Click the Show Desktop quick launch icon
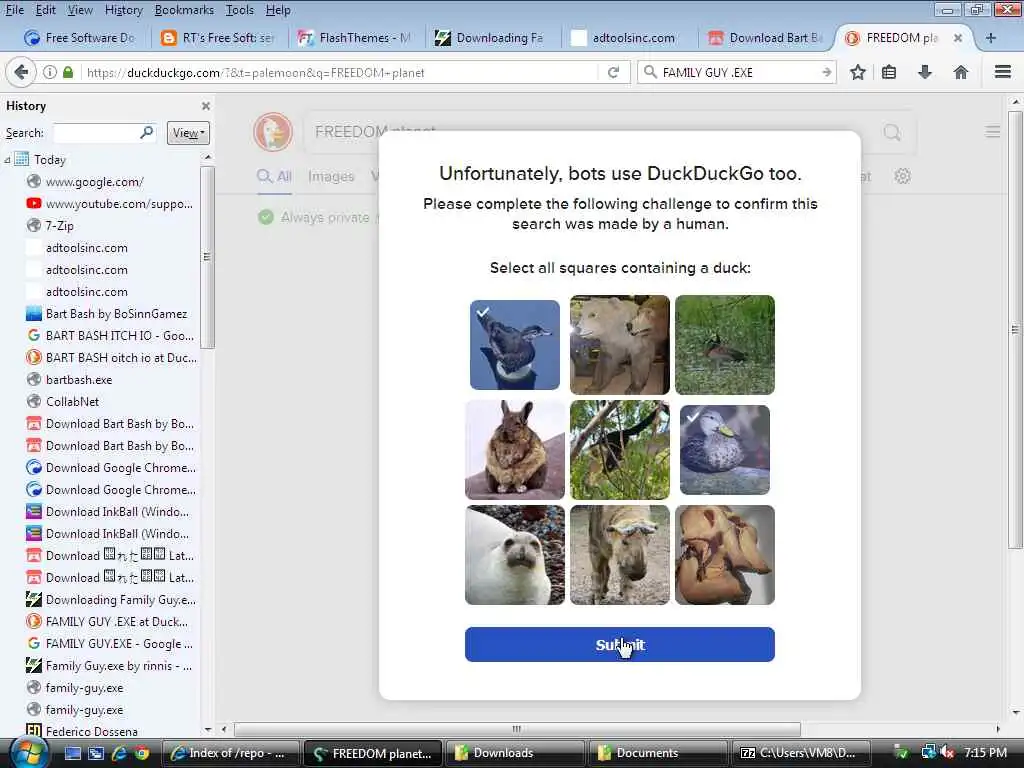1024x768 pixels. click(73, 753)
